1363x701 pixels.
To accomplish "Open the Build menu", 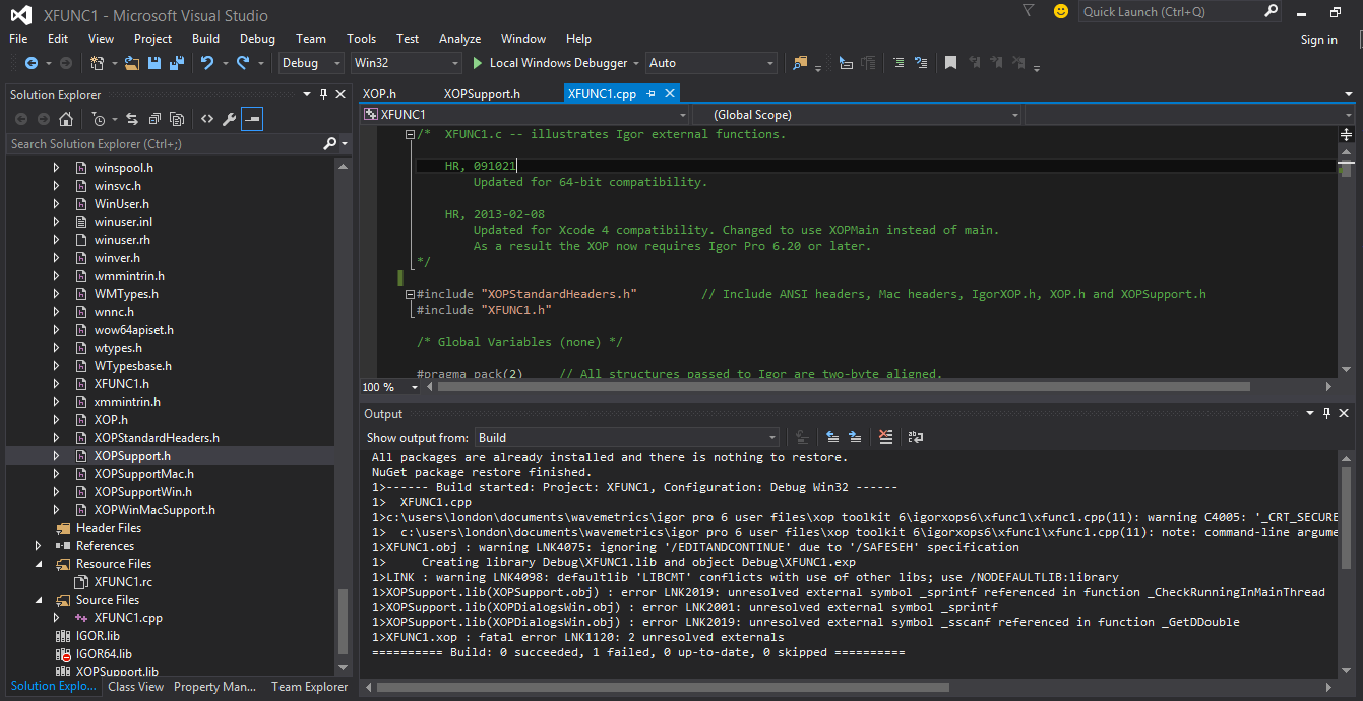I will (206, 39).
